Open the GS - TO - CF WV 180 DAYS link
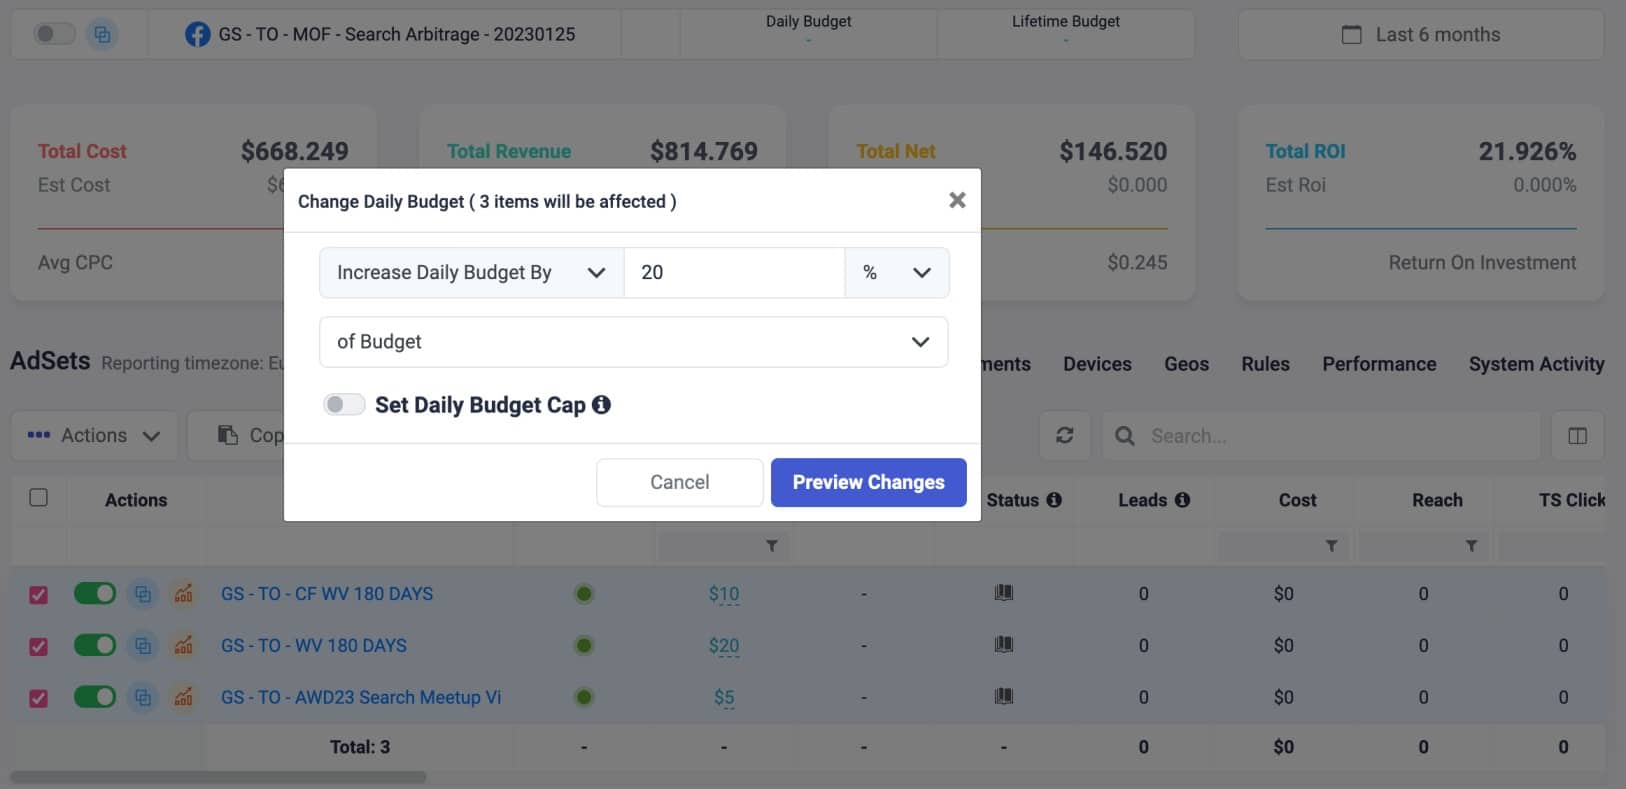Viewport: 1626px width, 789px height. coord(327,594)
